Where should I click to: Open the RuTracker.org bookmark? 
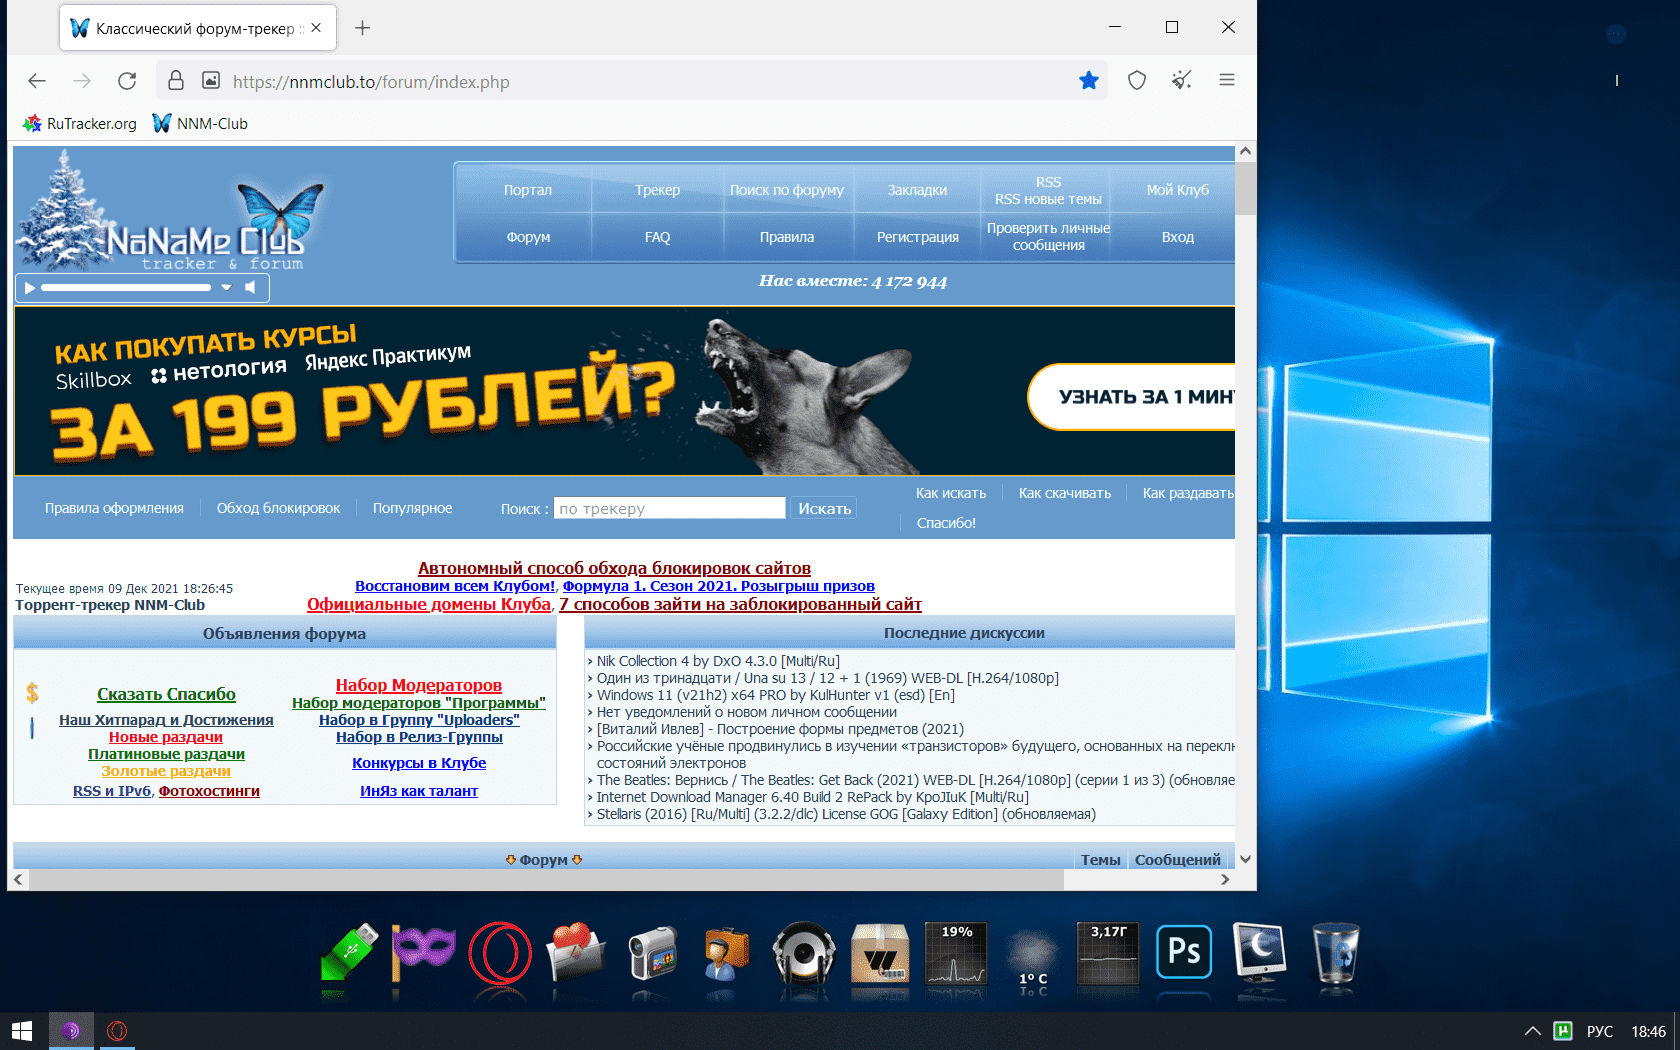click(x=80, y=123)
